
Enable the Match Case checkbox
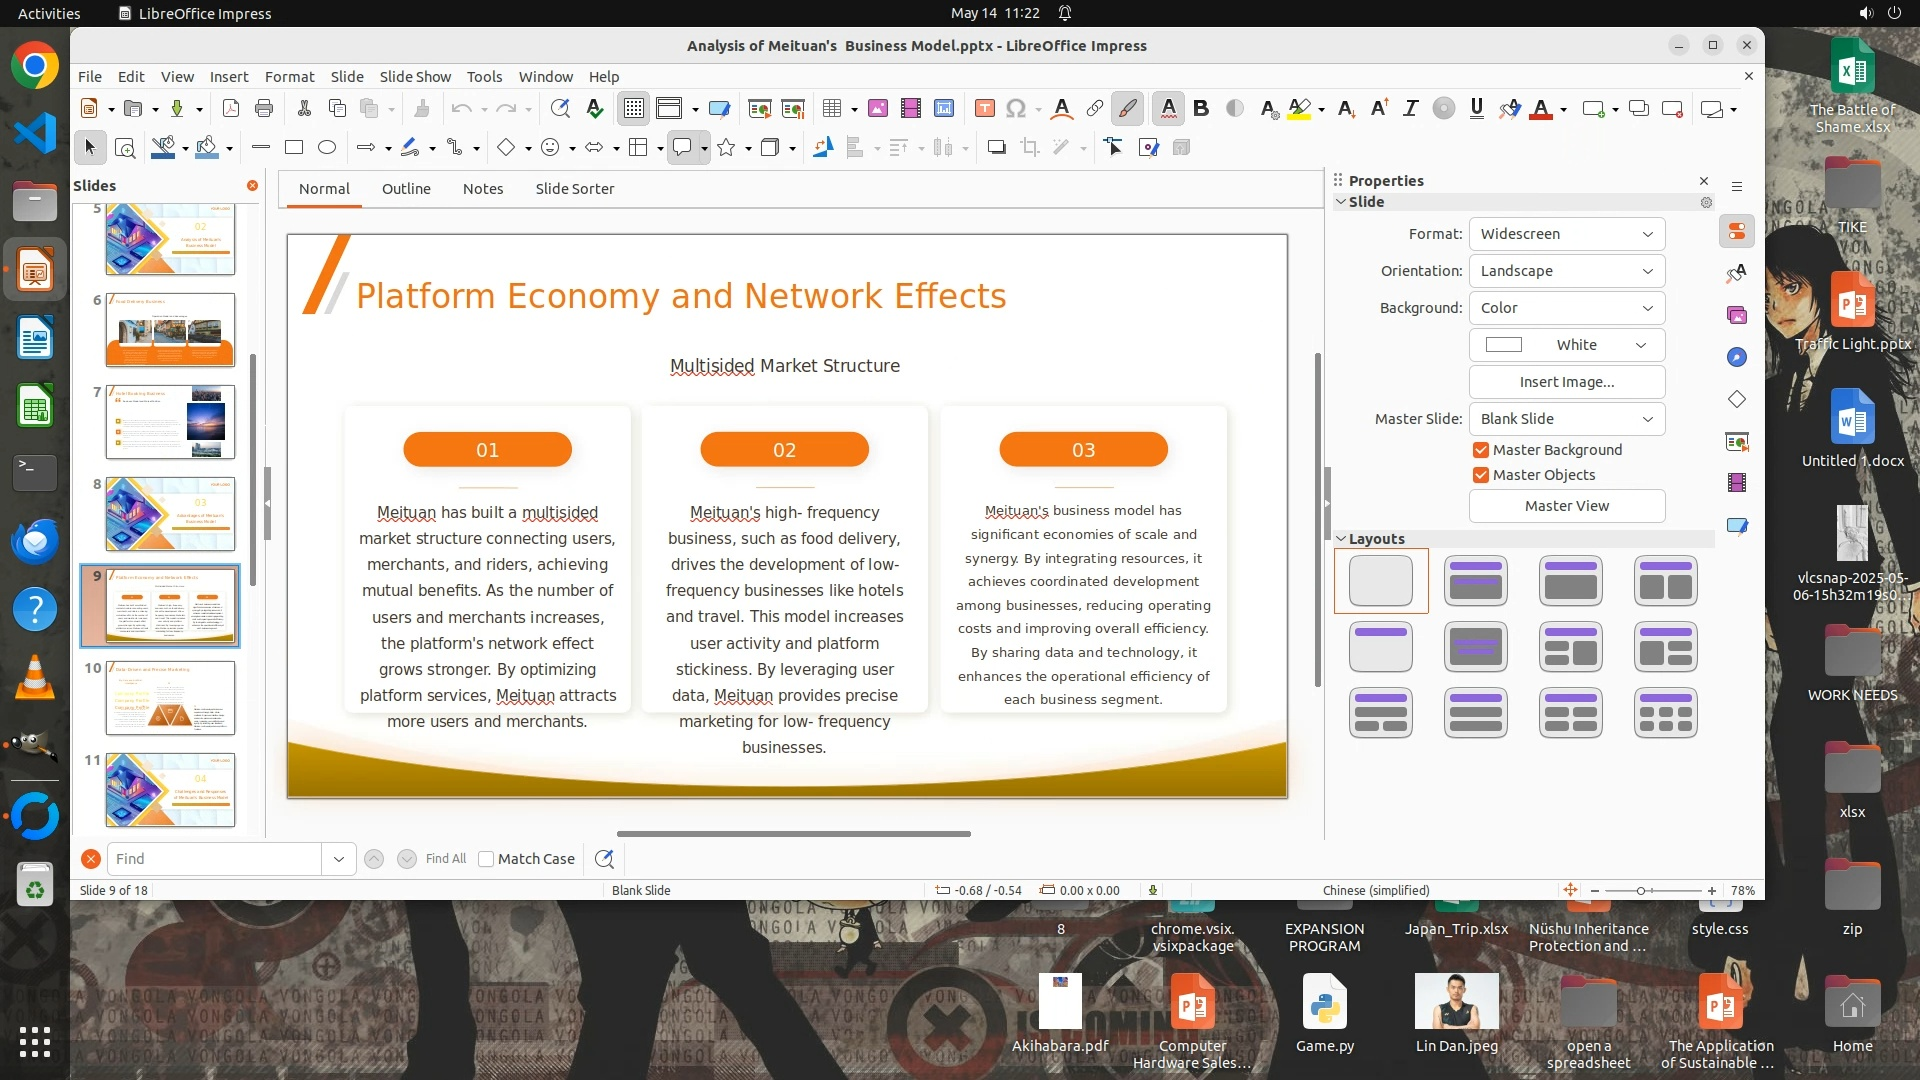point(486,859)
